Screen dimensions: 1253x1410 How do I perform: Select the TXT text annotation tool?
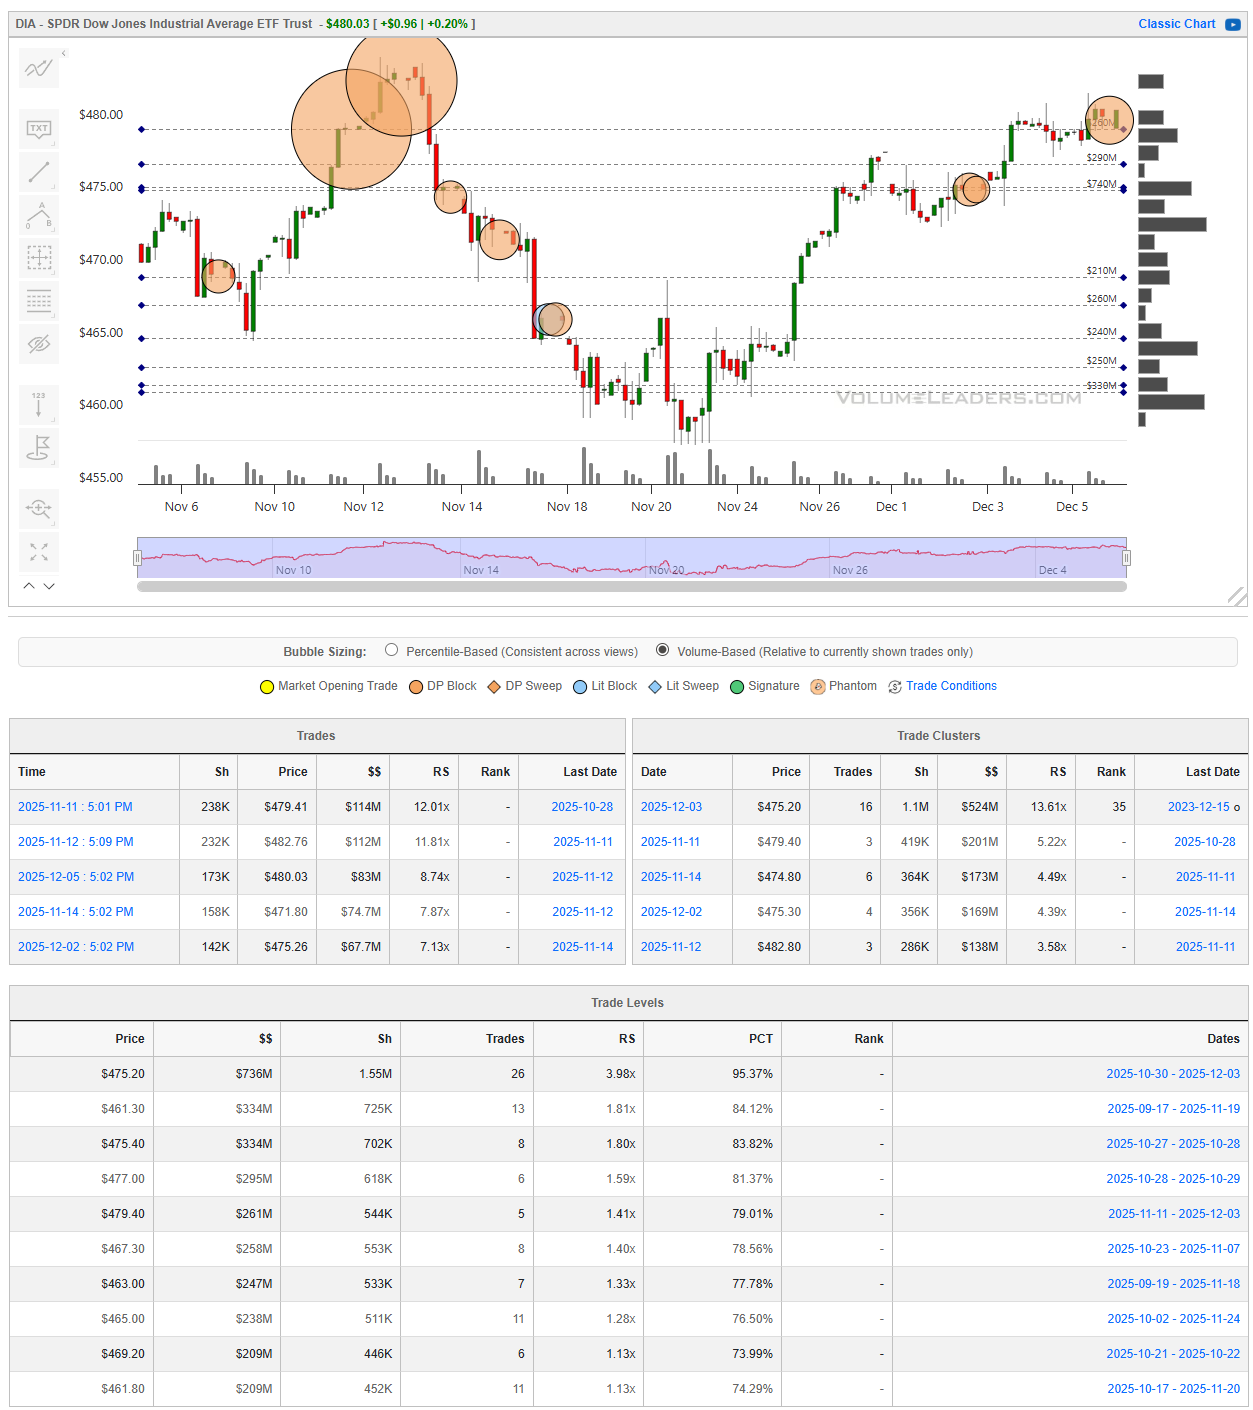(39, 128)
